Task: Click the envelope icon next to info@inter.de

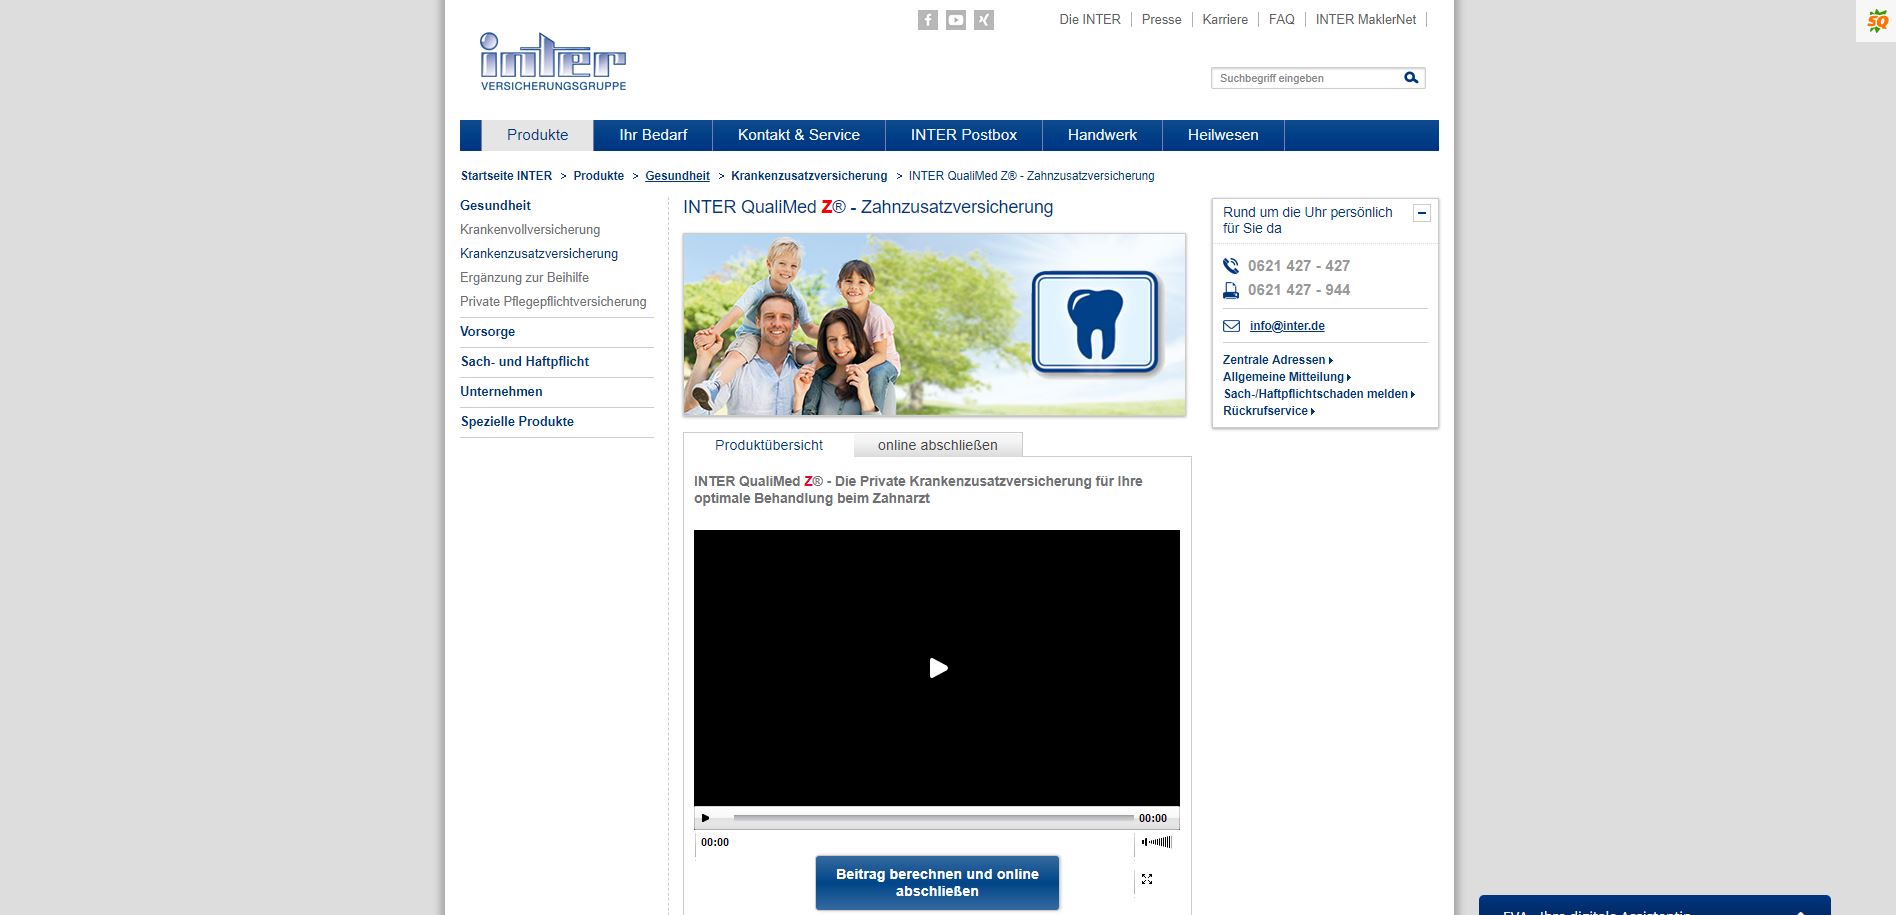Action: 1231,326
